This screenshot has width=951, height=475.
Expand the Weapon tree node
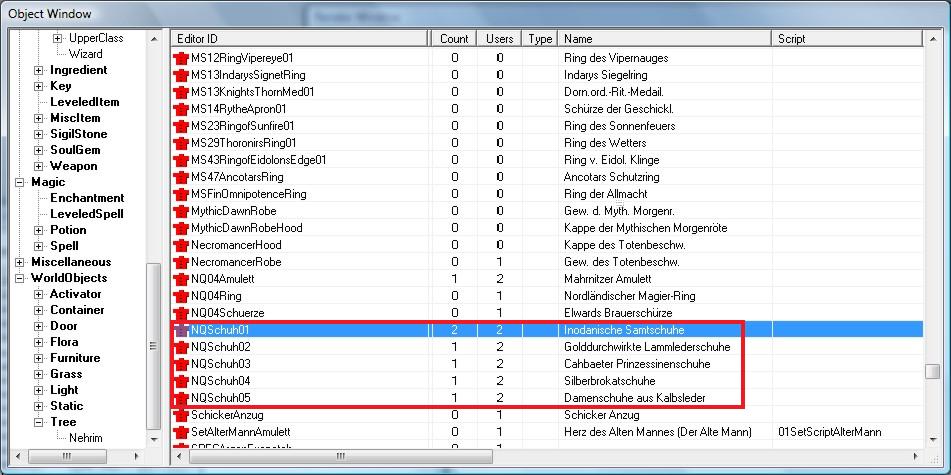39,166
